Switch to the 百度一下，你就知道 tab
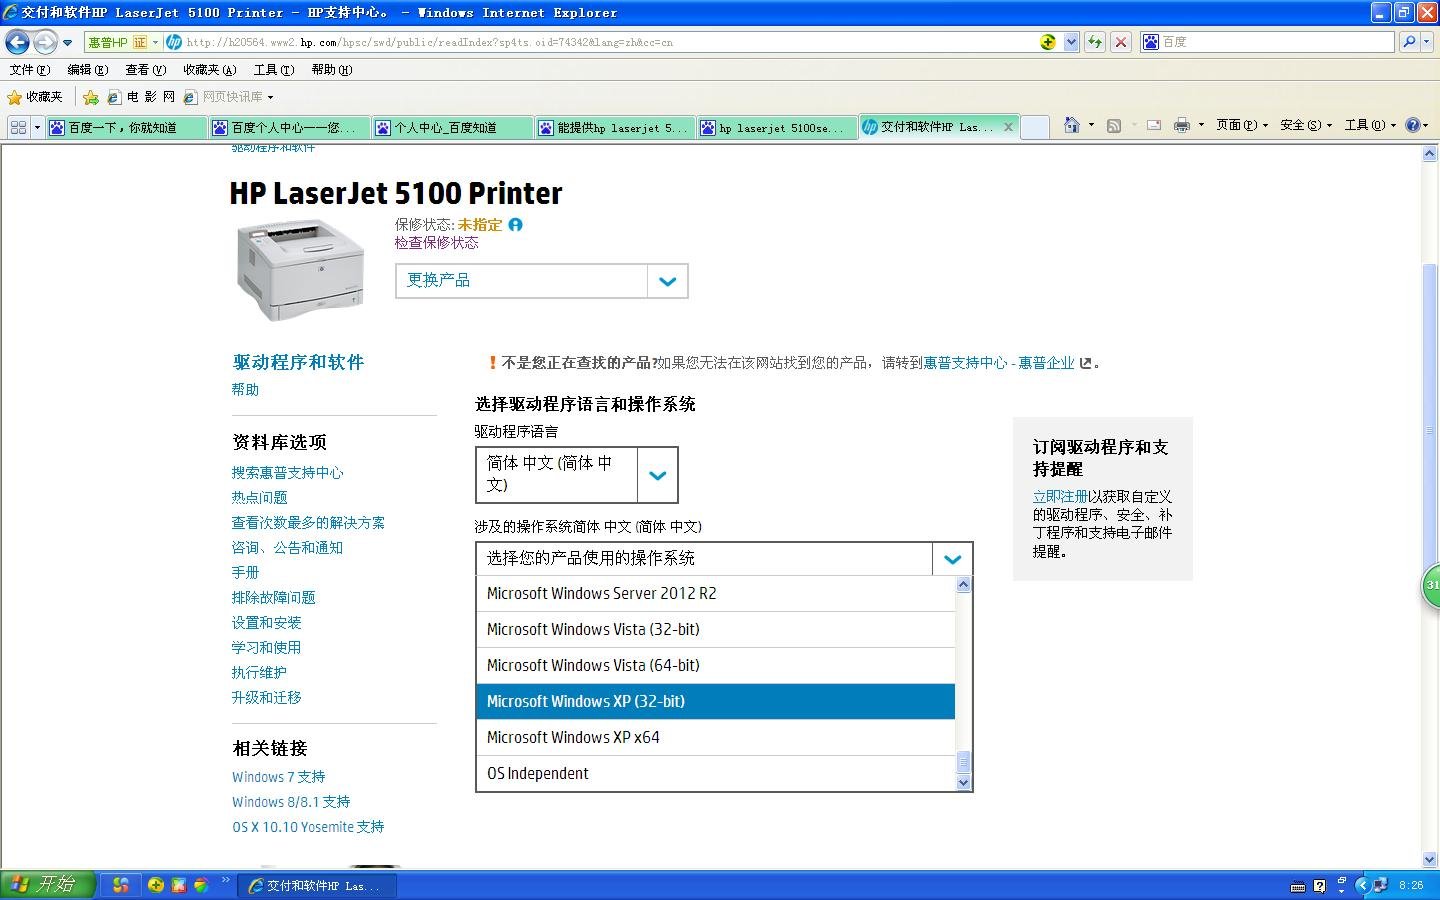This screenshot has height=900, width=1440. tap(126, 127)
